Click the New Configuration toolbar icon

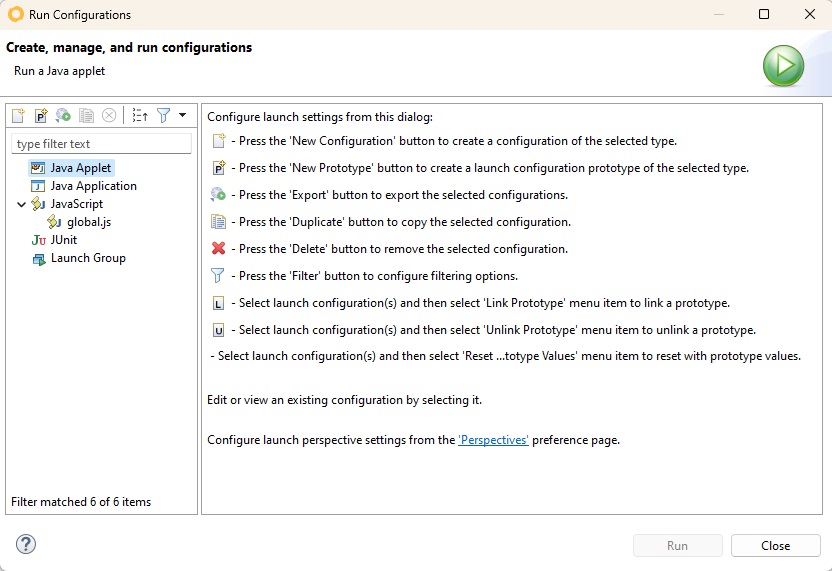(18, 116)
